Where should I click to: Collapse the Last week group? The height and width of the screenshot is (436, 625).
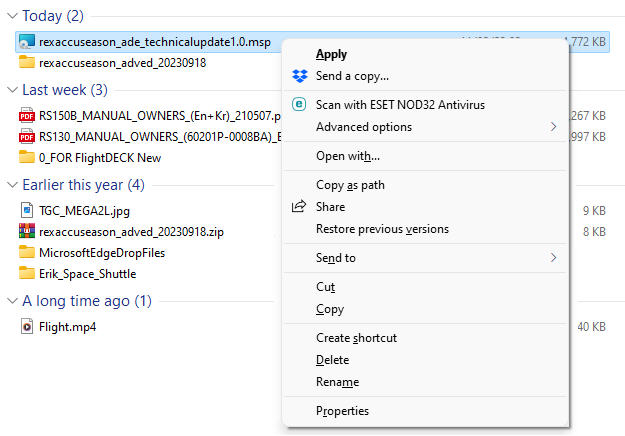coord(12,90)
